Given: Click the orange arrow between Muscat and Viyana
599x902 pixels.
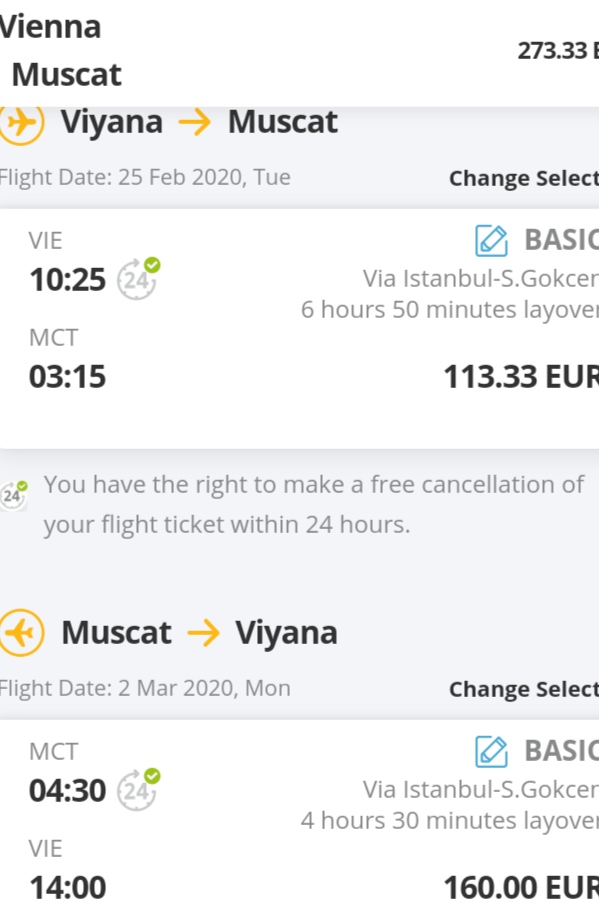Looking at the screenshot, I should [x=203, y=633].
